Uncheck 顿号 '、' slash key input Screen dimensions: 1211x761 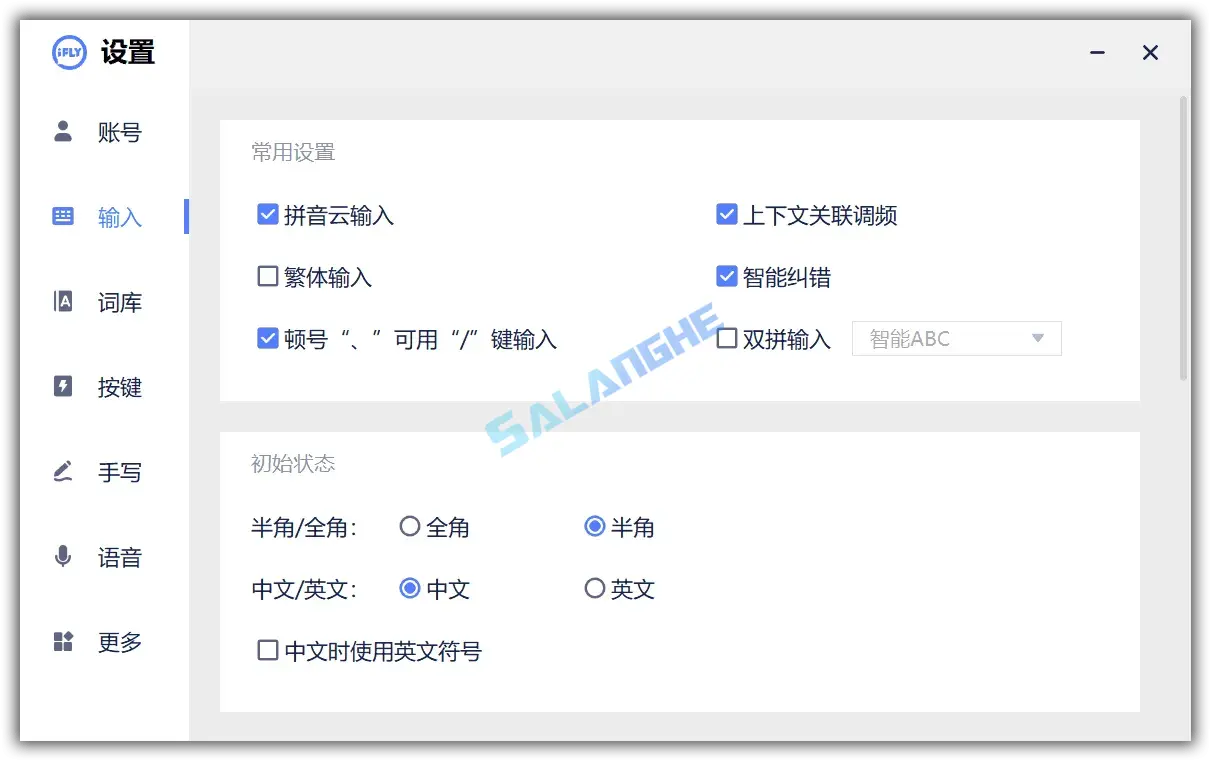268,338
